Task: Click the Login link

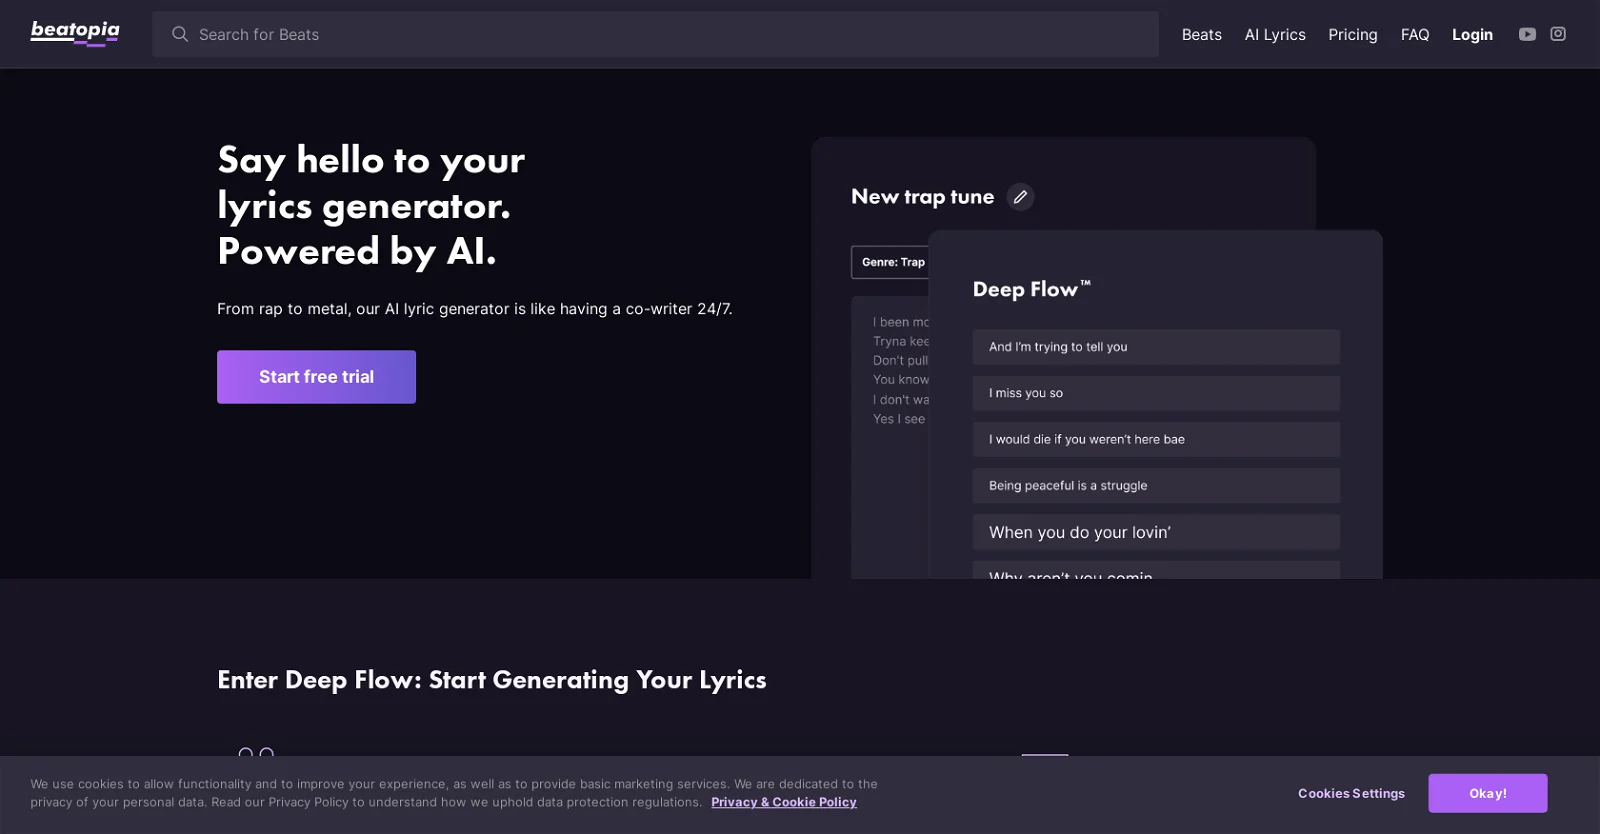Action: tap(1472, 35)
